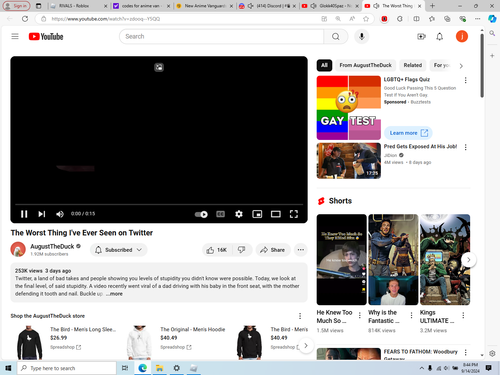Open more actions ellipsis under video

[x=301, y=250]
